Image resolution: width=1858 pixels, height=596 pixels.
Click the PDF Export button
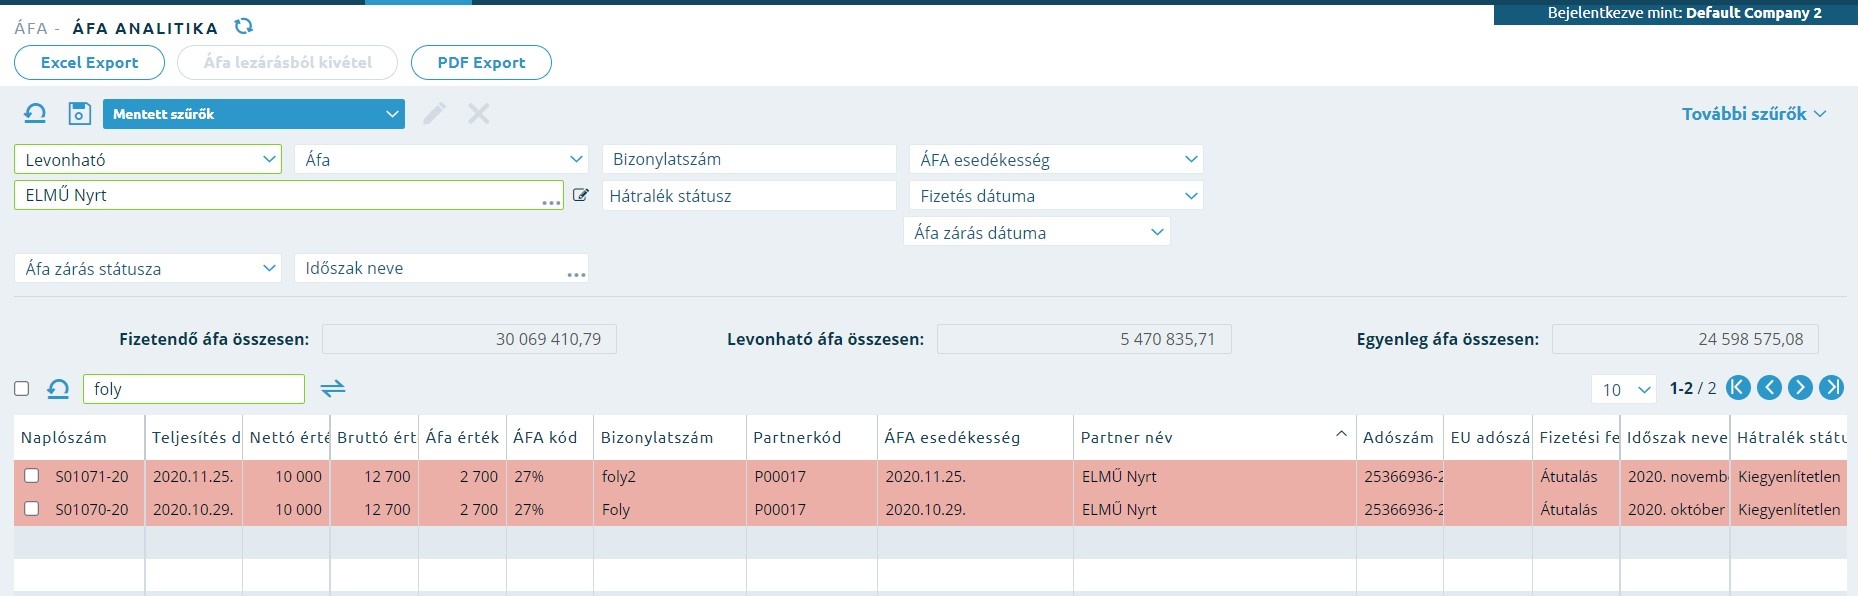[481, 62]
